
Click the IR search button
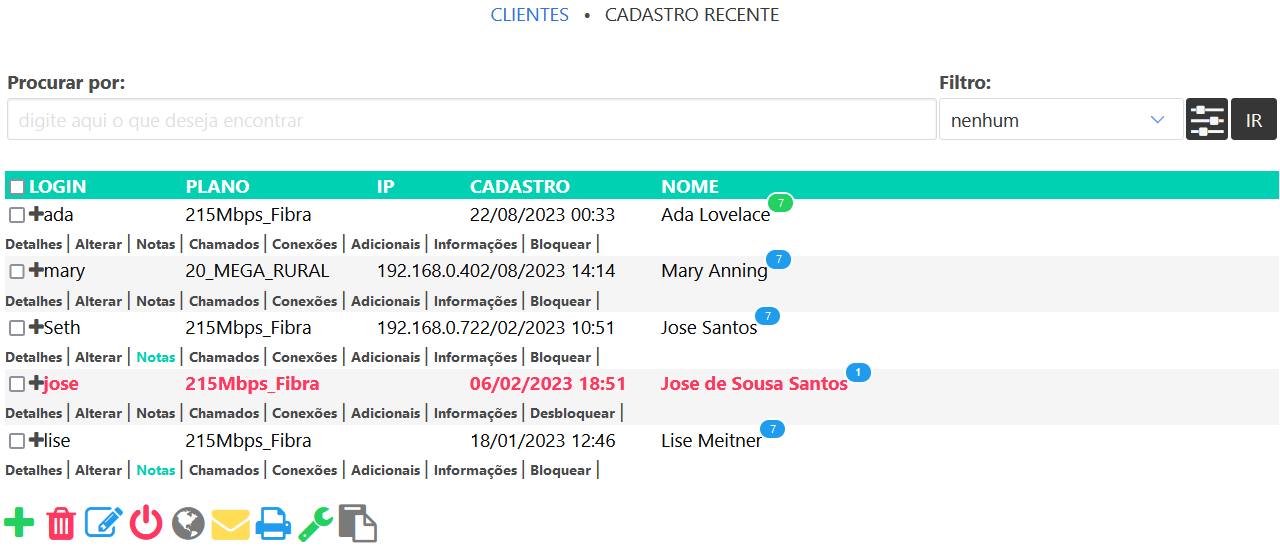coord(1254,120)
